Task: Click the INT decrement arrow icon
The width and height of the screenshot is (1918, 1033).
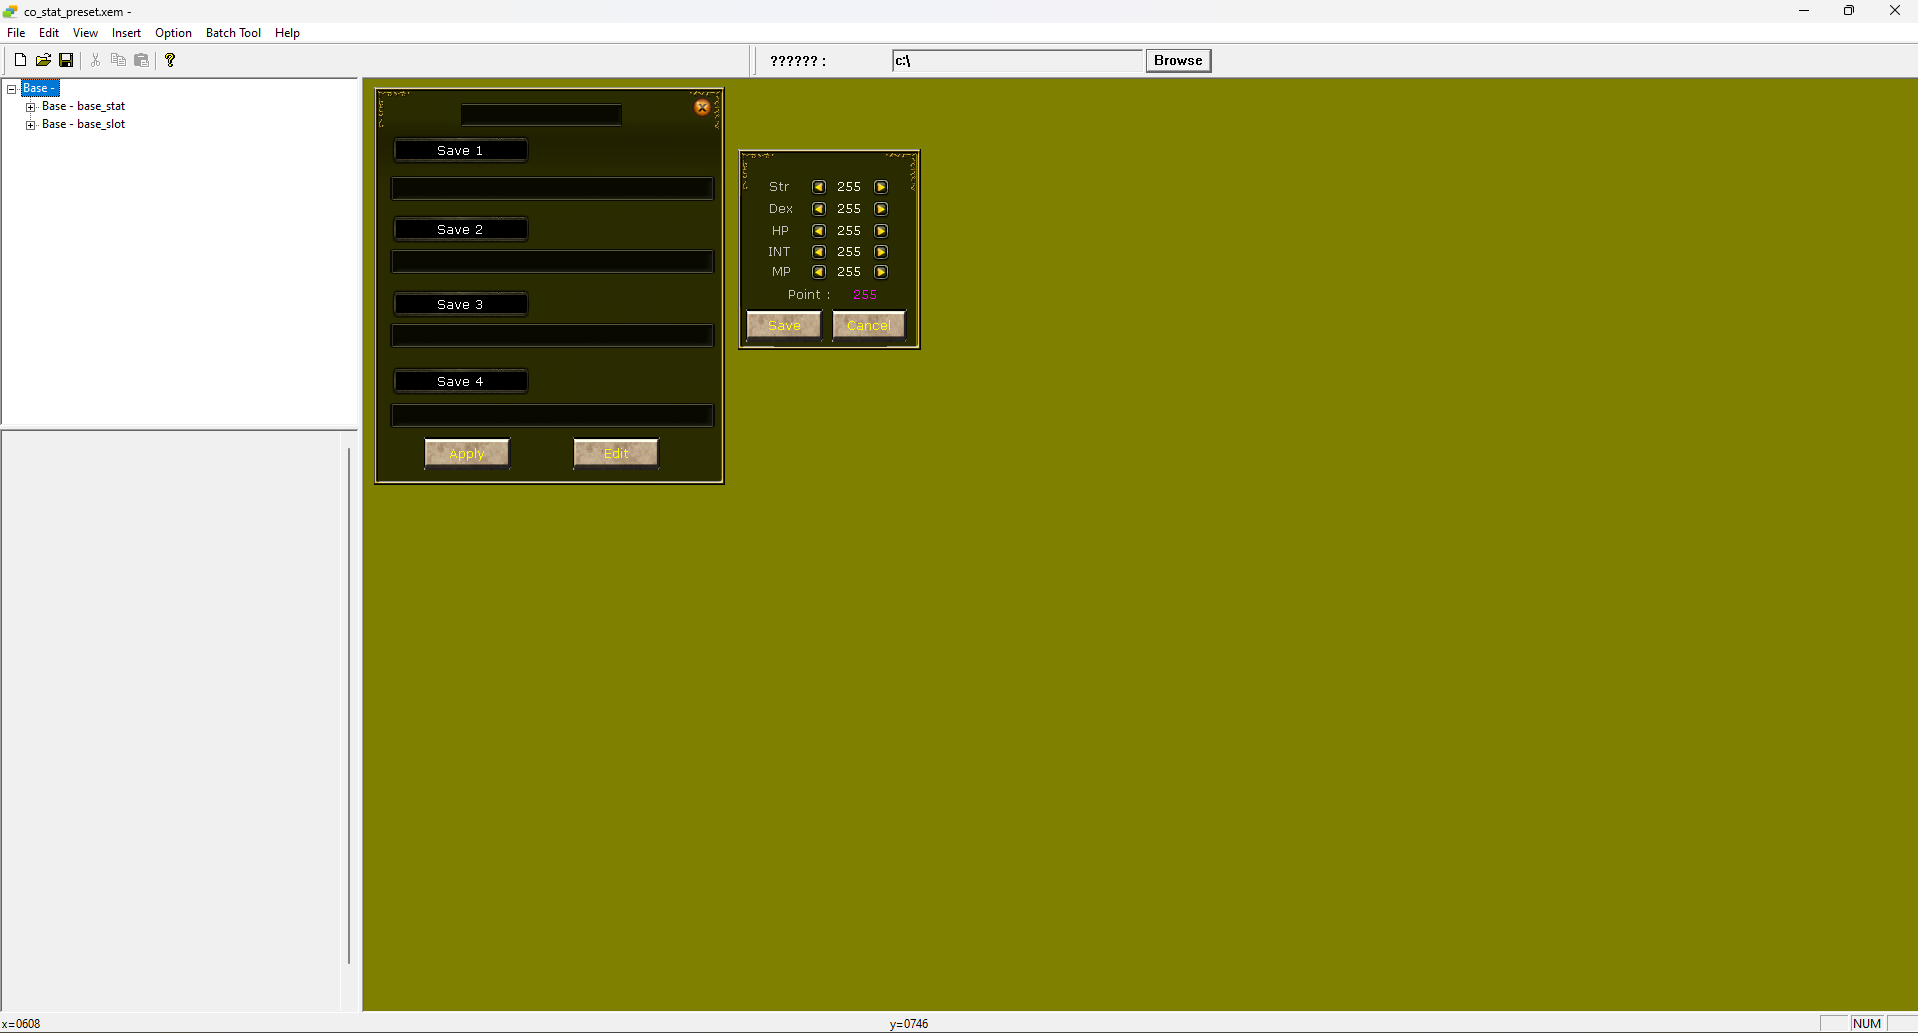Action: [818, 251]
